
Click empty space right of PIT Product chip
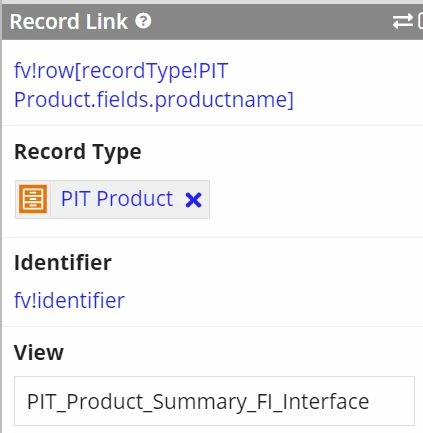coord(313,199)
